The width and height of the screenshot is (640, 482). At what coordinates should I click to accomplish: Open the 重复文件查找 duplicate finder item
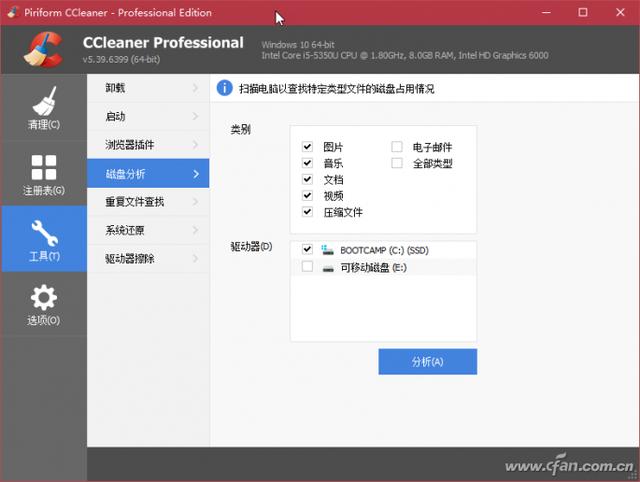[x=148, y=202]
